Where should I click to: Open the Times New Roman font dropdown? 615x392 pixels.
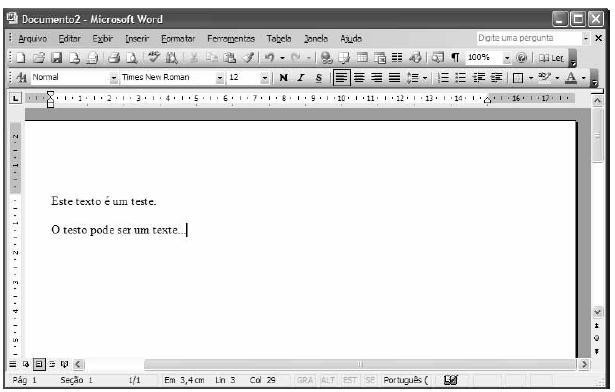[220, 78]
